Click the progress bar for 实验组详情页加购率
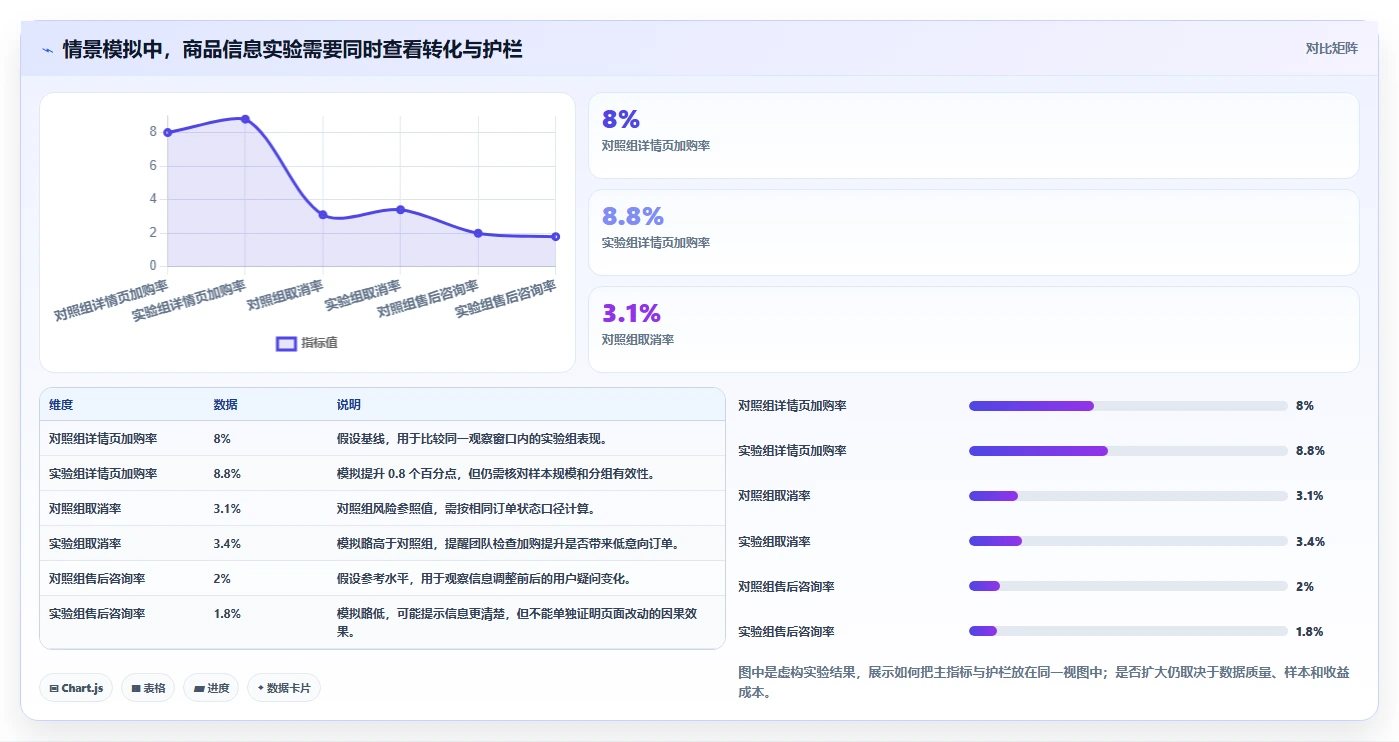 (1128, 451)
